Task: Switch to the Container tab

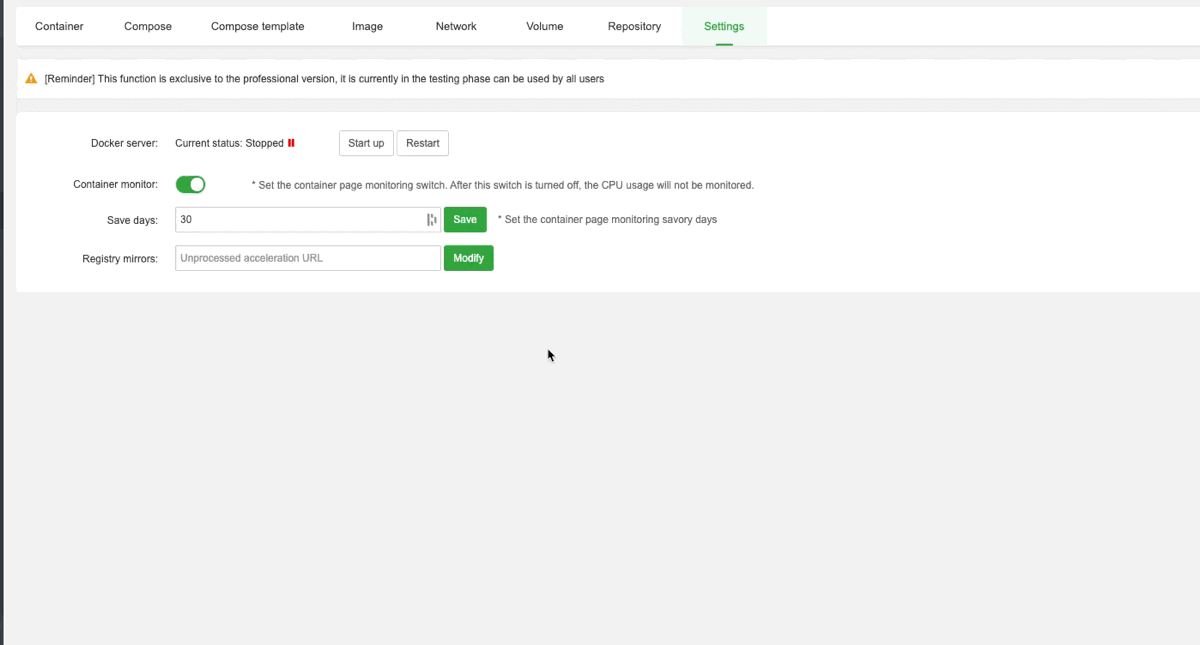Action: [x=59, y=26]
